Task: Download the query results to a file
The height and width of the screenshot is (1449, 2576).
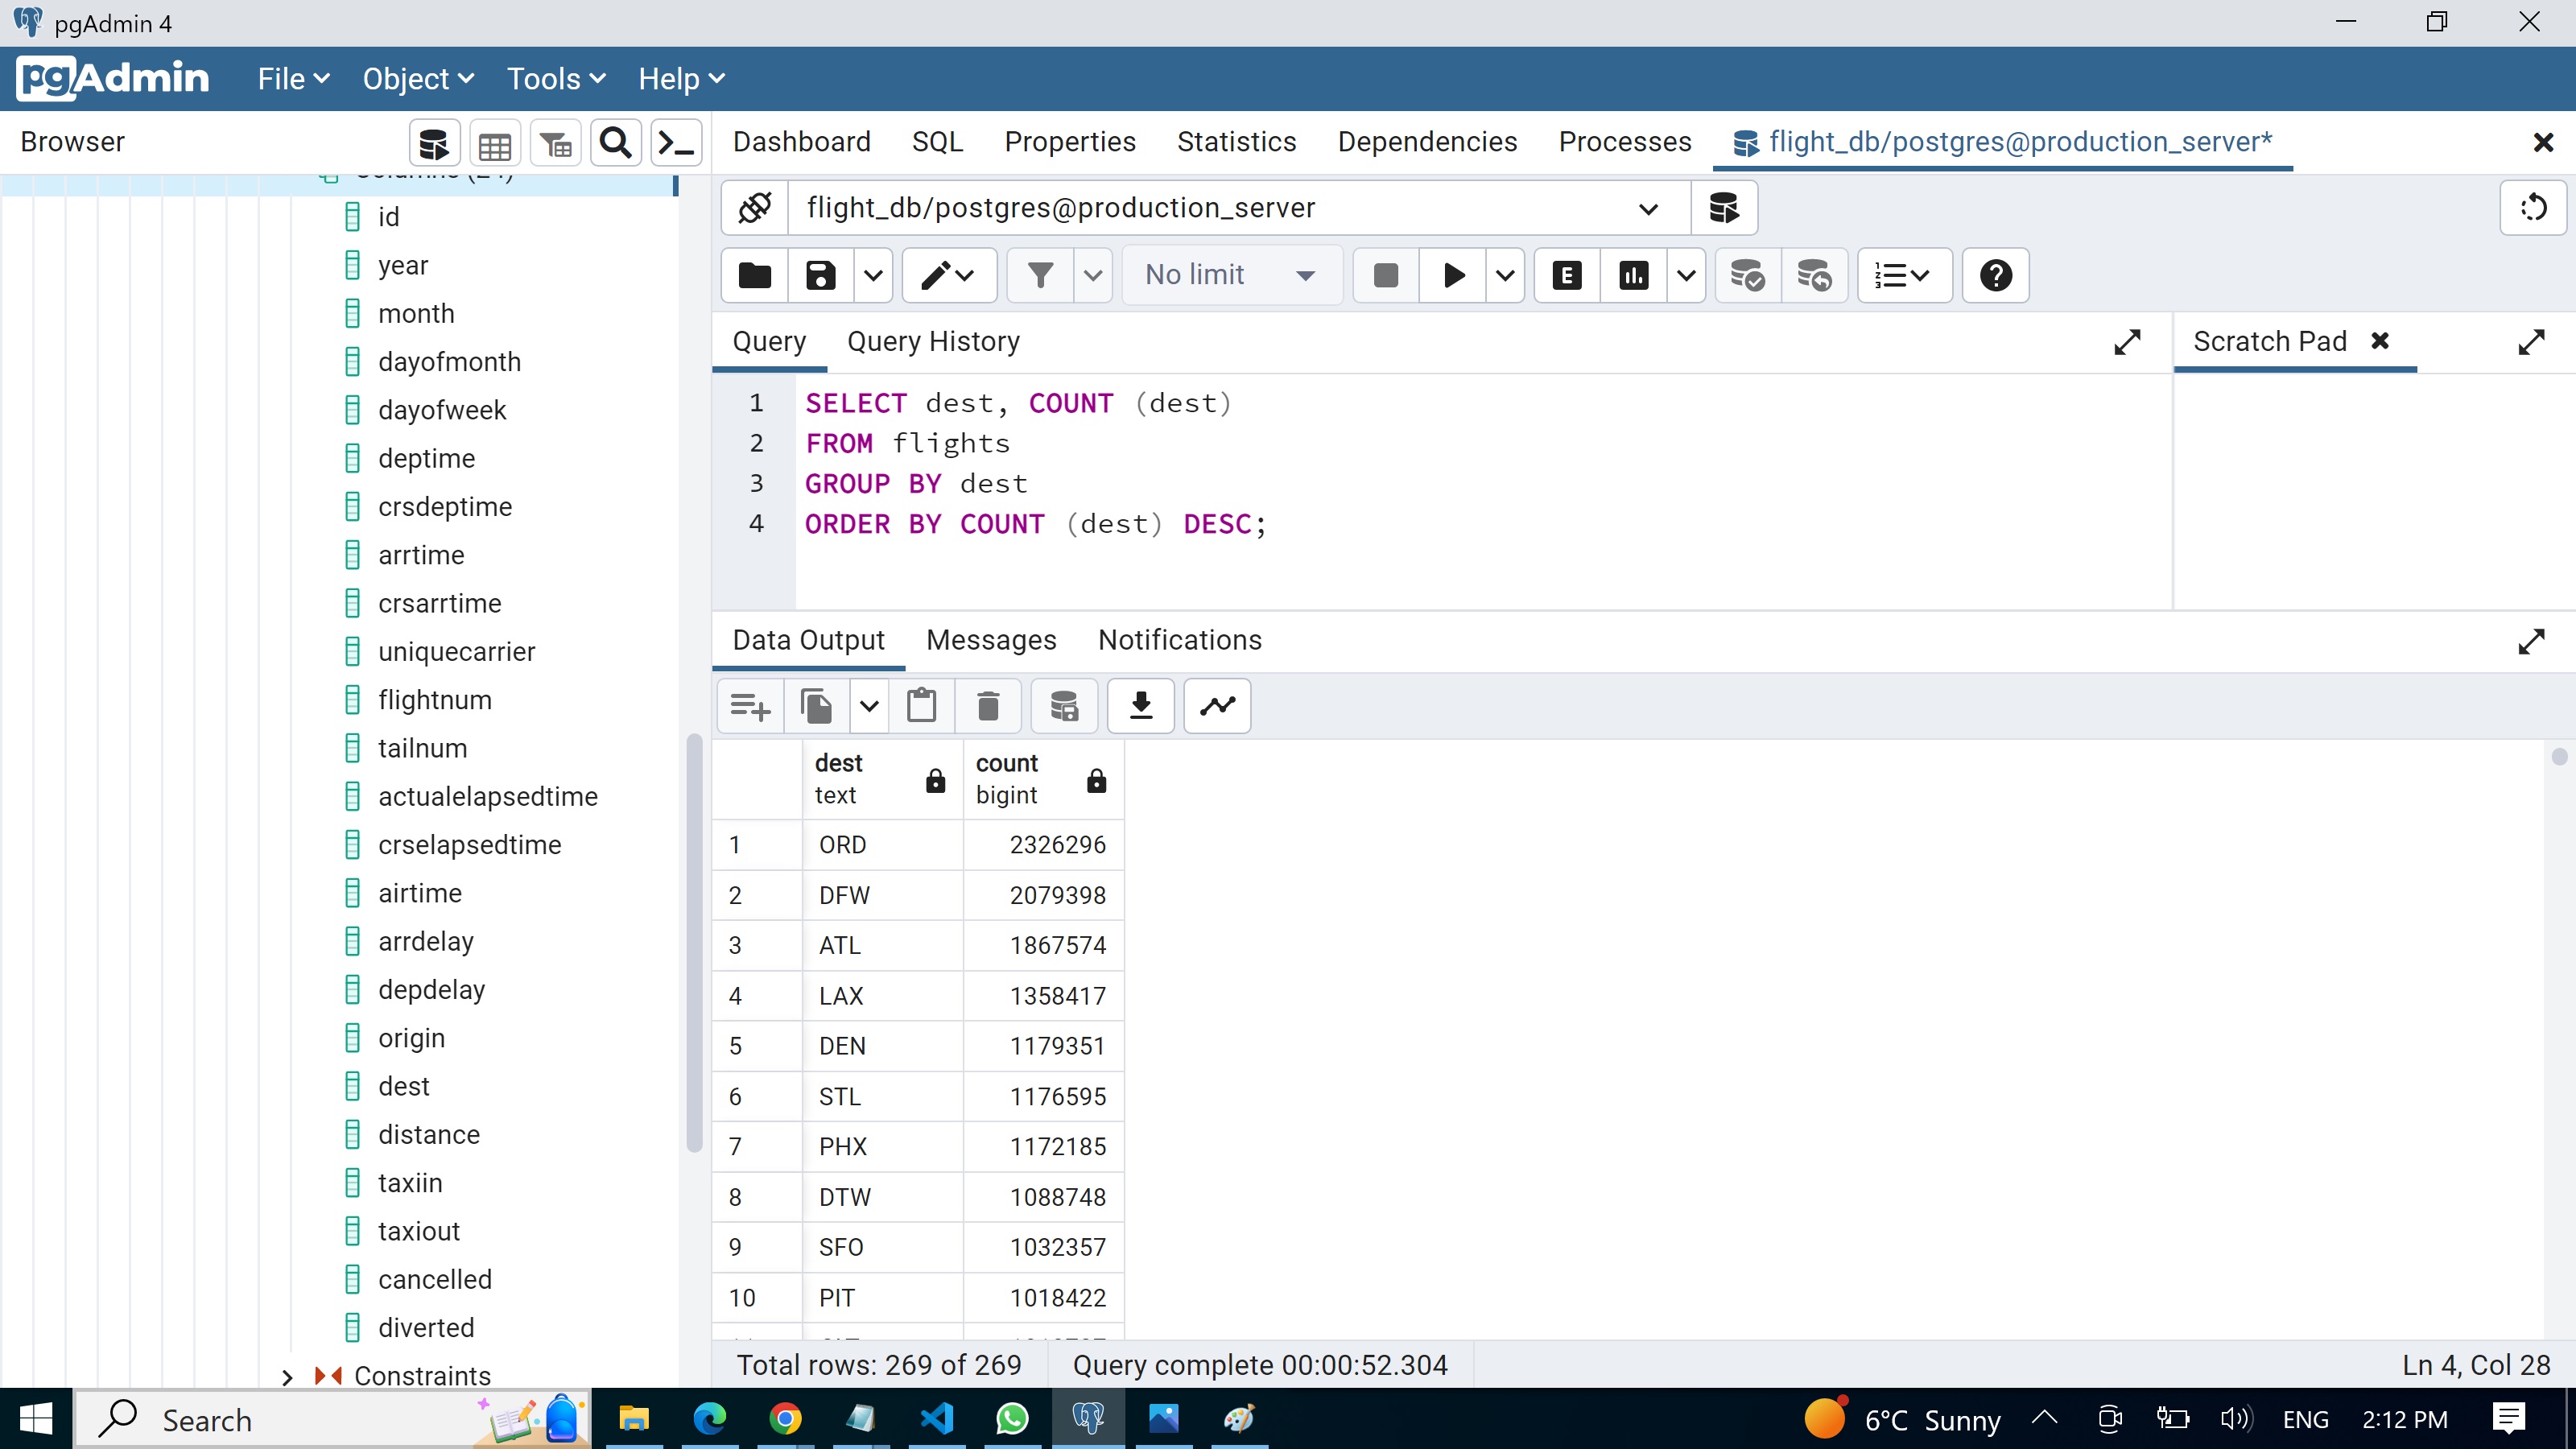Action: pyautogui.click(x=1140, y=706)
